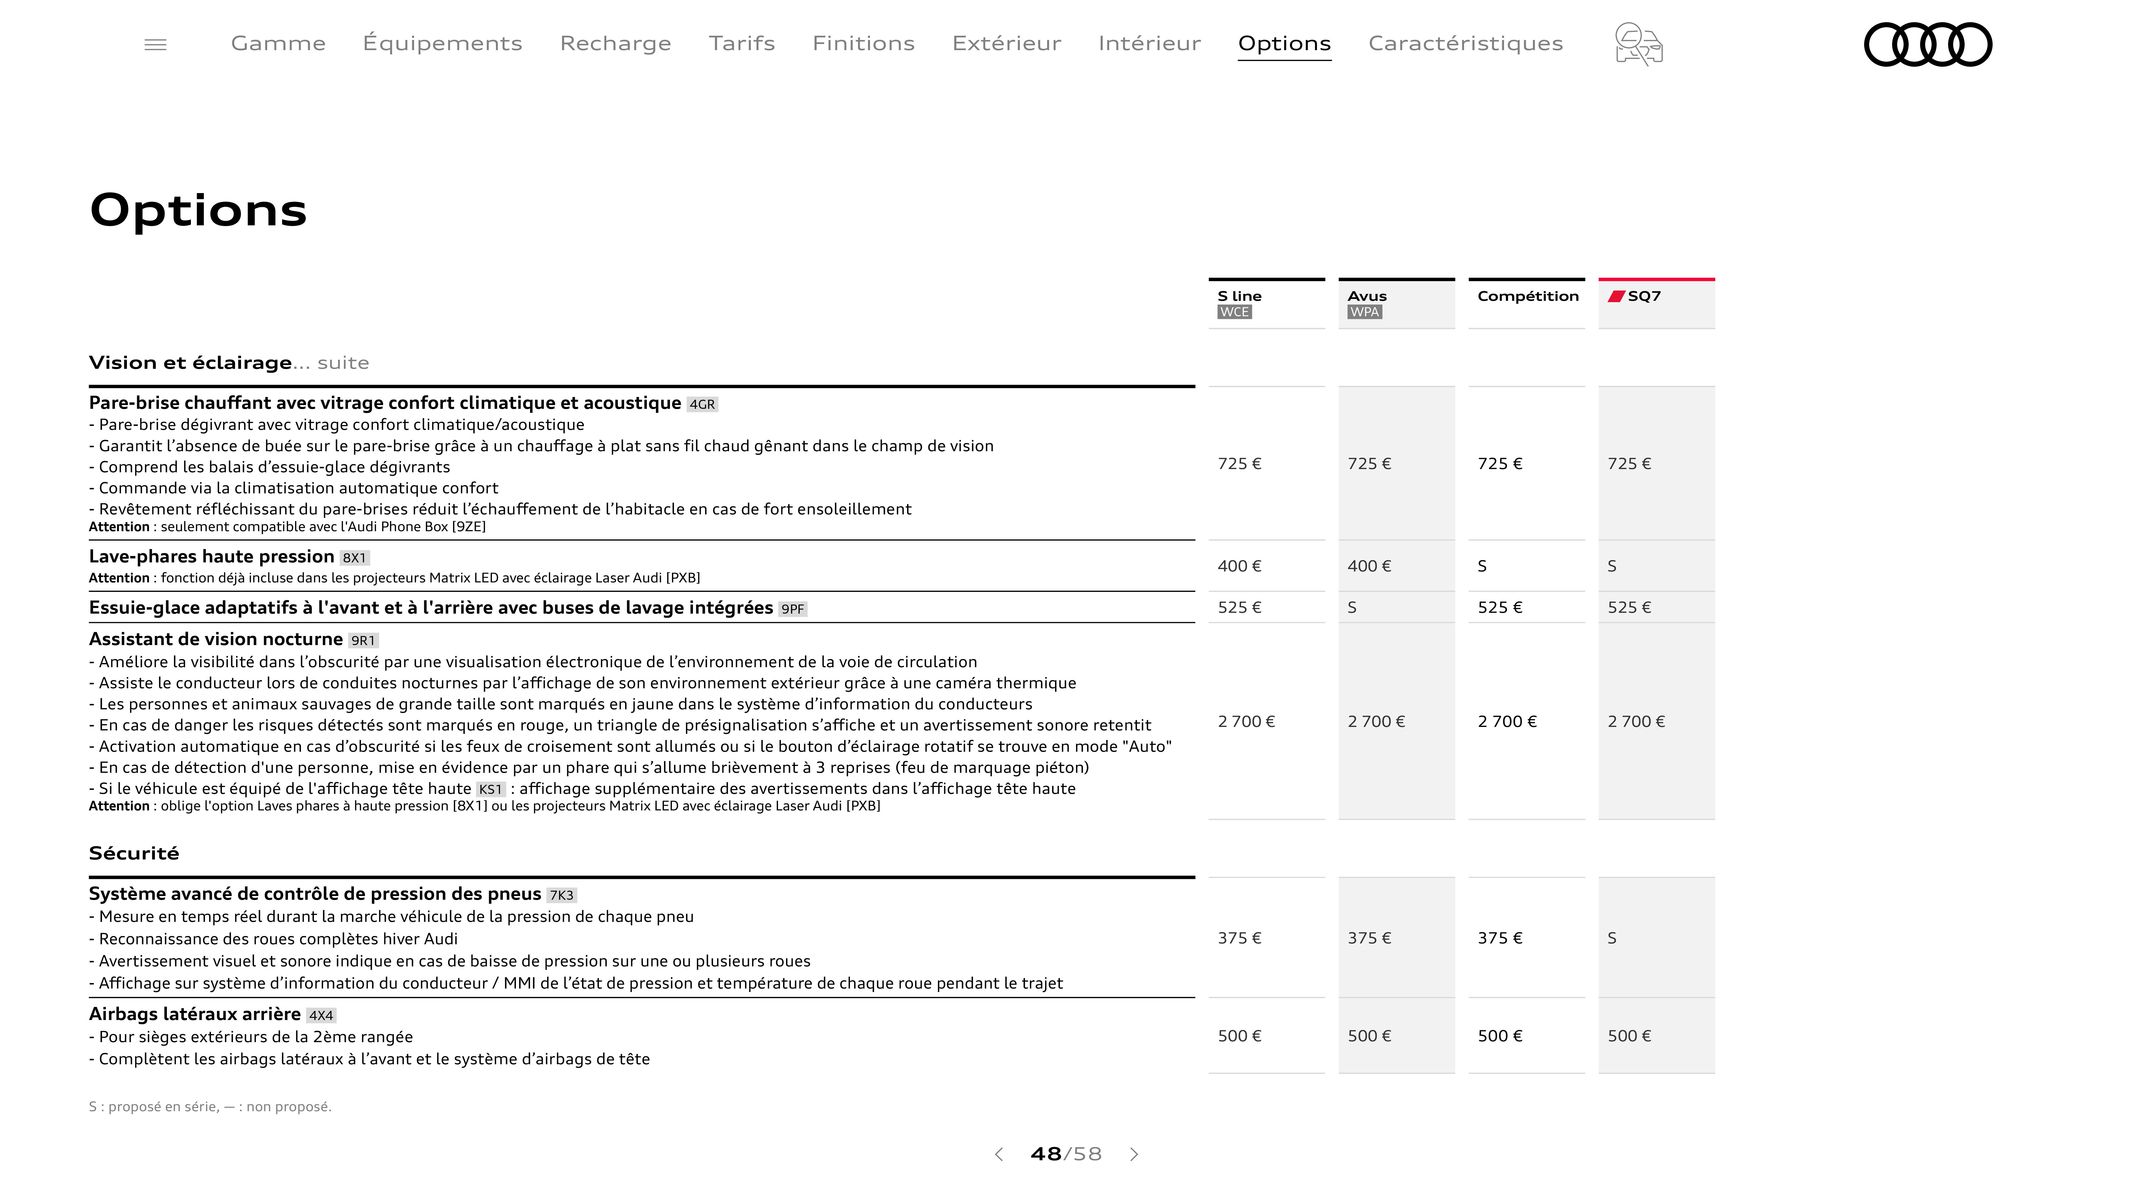Click the dealer contact icon
This screenshot has width=2133, height=1200.
click(x=1638, y=44)
